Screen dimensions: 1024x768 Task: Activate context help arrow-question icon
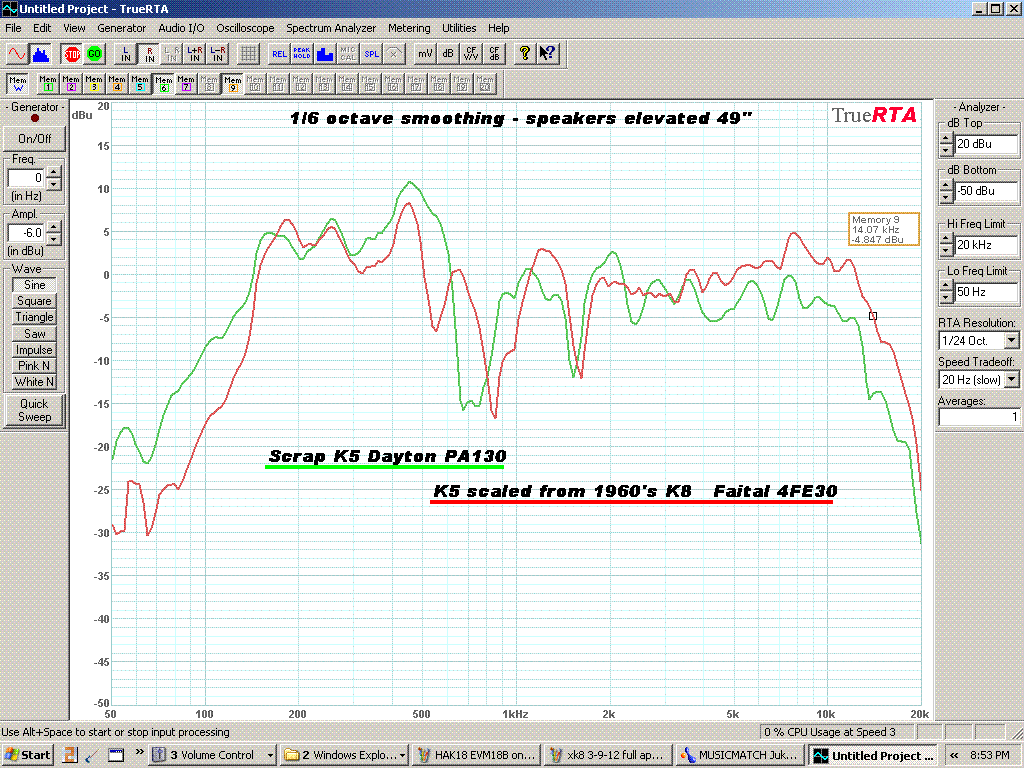click(547, 54)
